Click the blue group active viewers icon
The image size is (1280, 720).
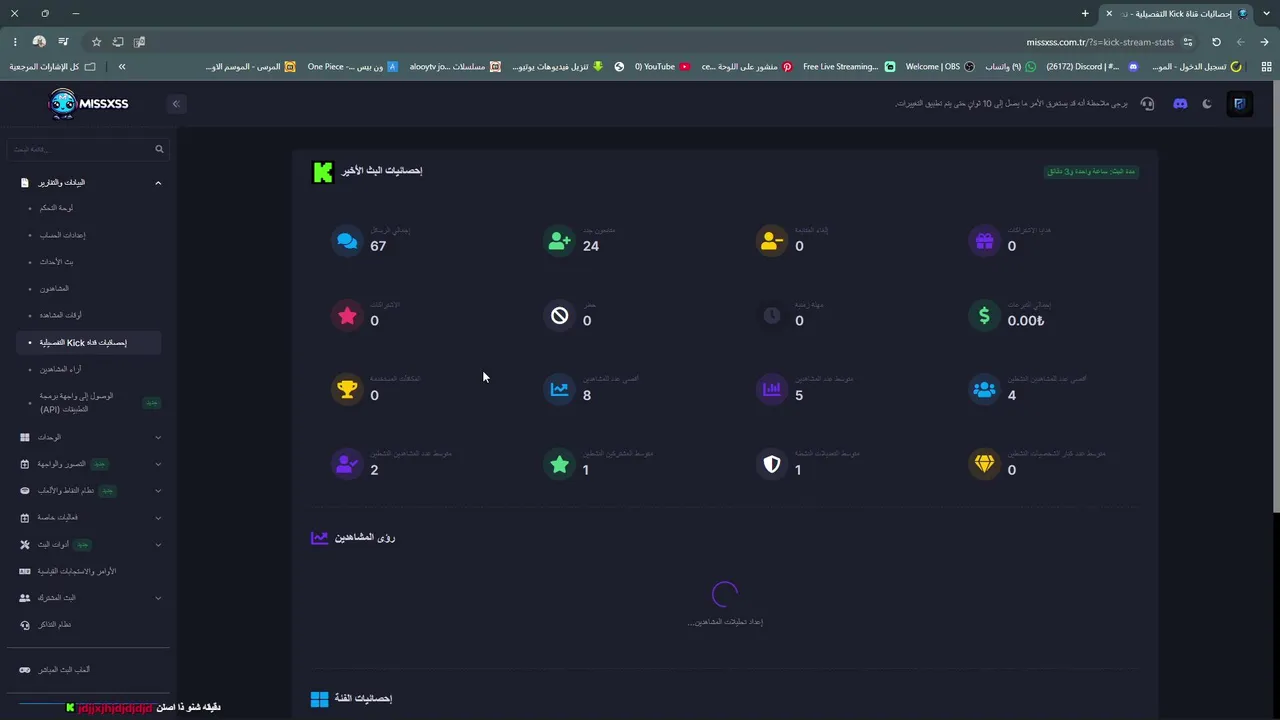point(984,390)
